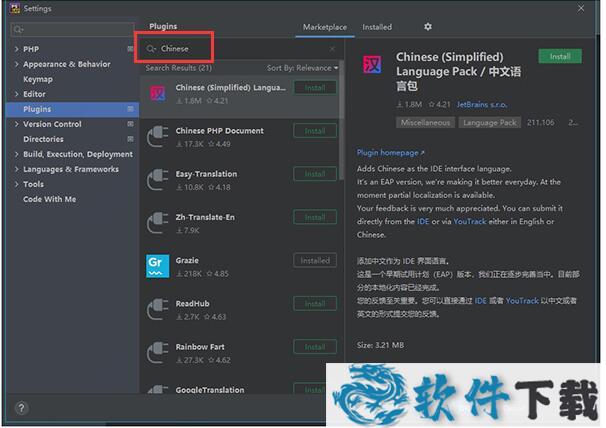This screenshot has height=428, width=606.
Task: Select Keymap in the settings tree
Action: 38,79
